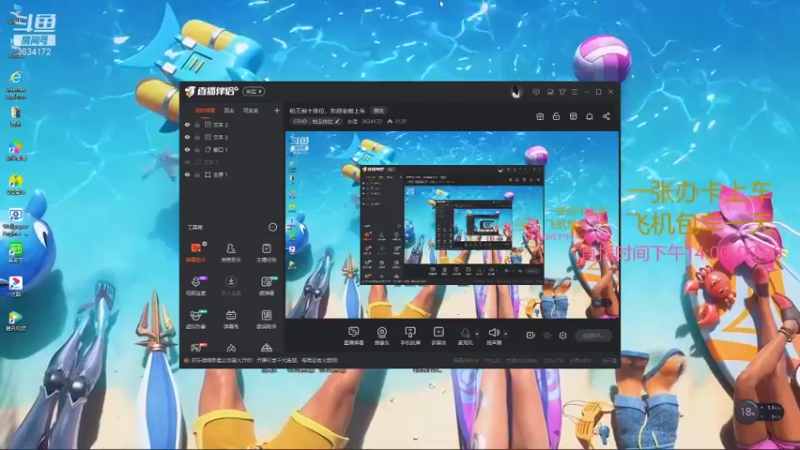Image resolution: width=800 pixels, height=450 pixels.
Task: Add 摄像头 camera source
Action: click(x=382, y=336)
